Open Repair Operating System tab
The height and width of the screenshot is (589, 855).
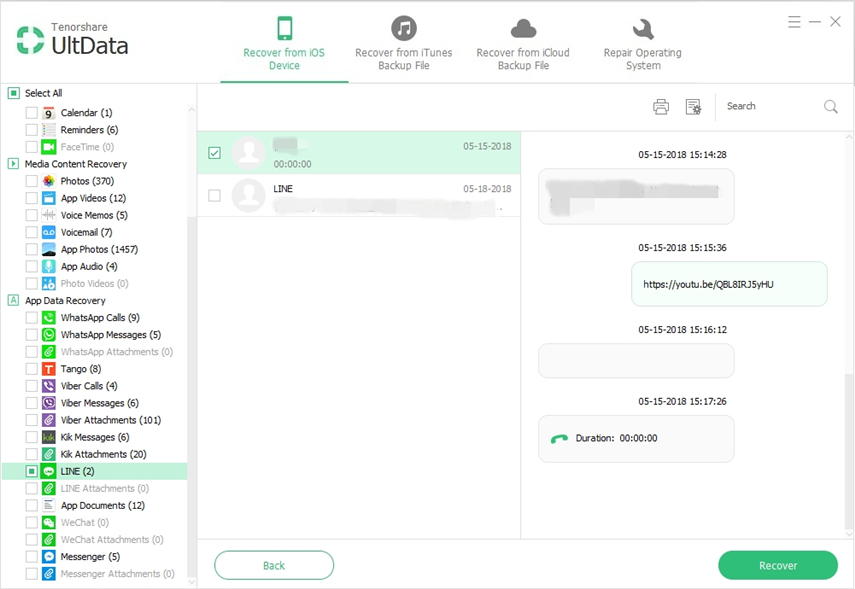[x=643, y=44]
